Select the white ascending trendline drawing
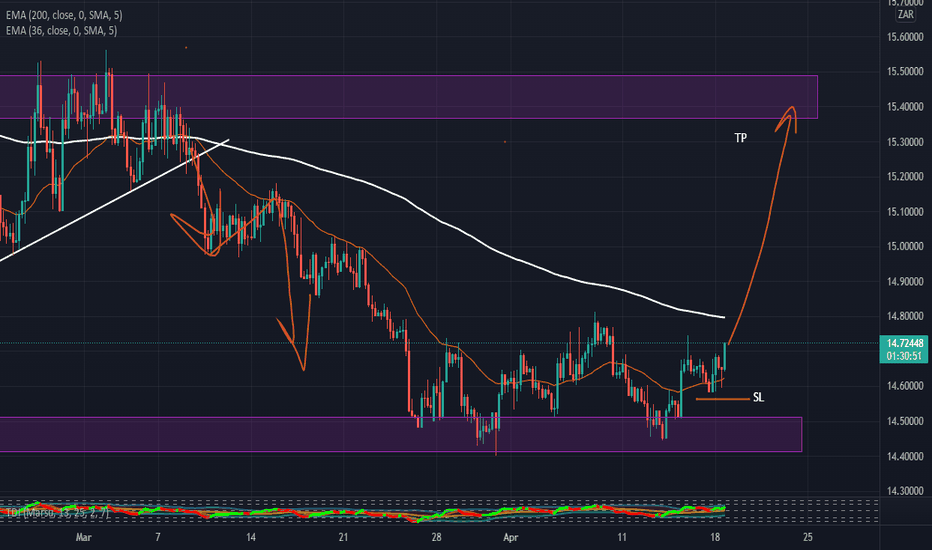The width and height of the screenshot is (932, 550). (113, 199)
